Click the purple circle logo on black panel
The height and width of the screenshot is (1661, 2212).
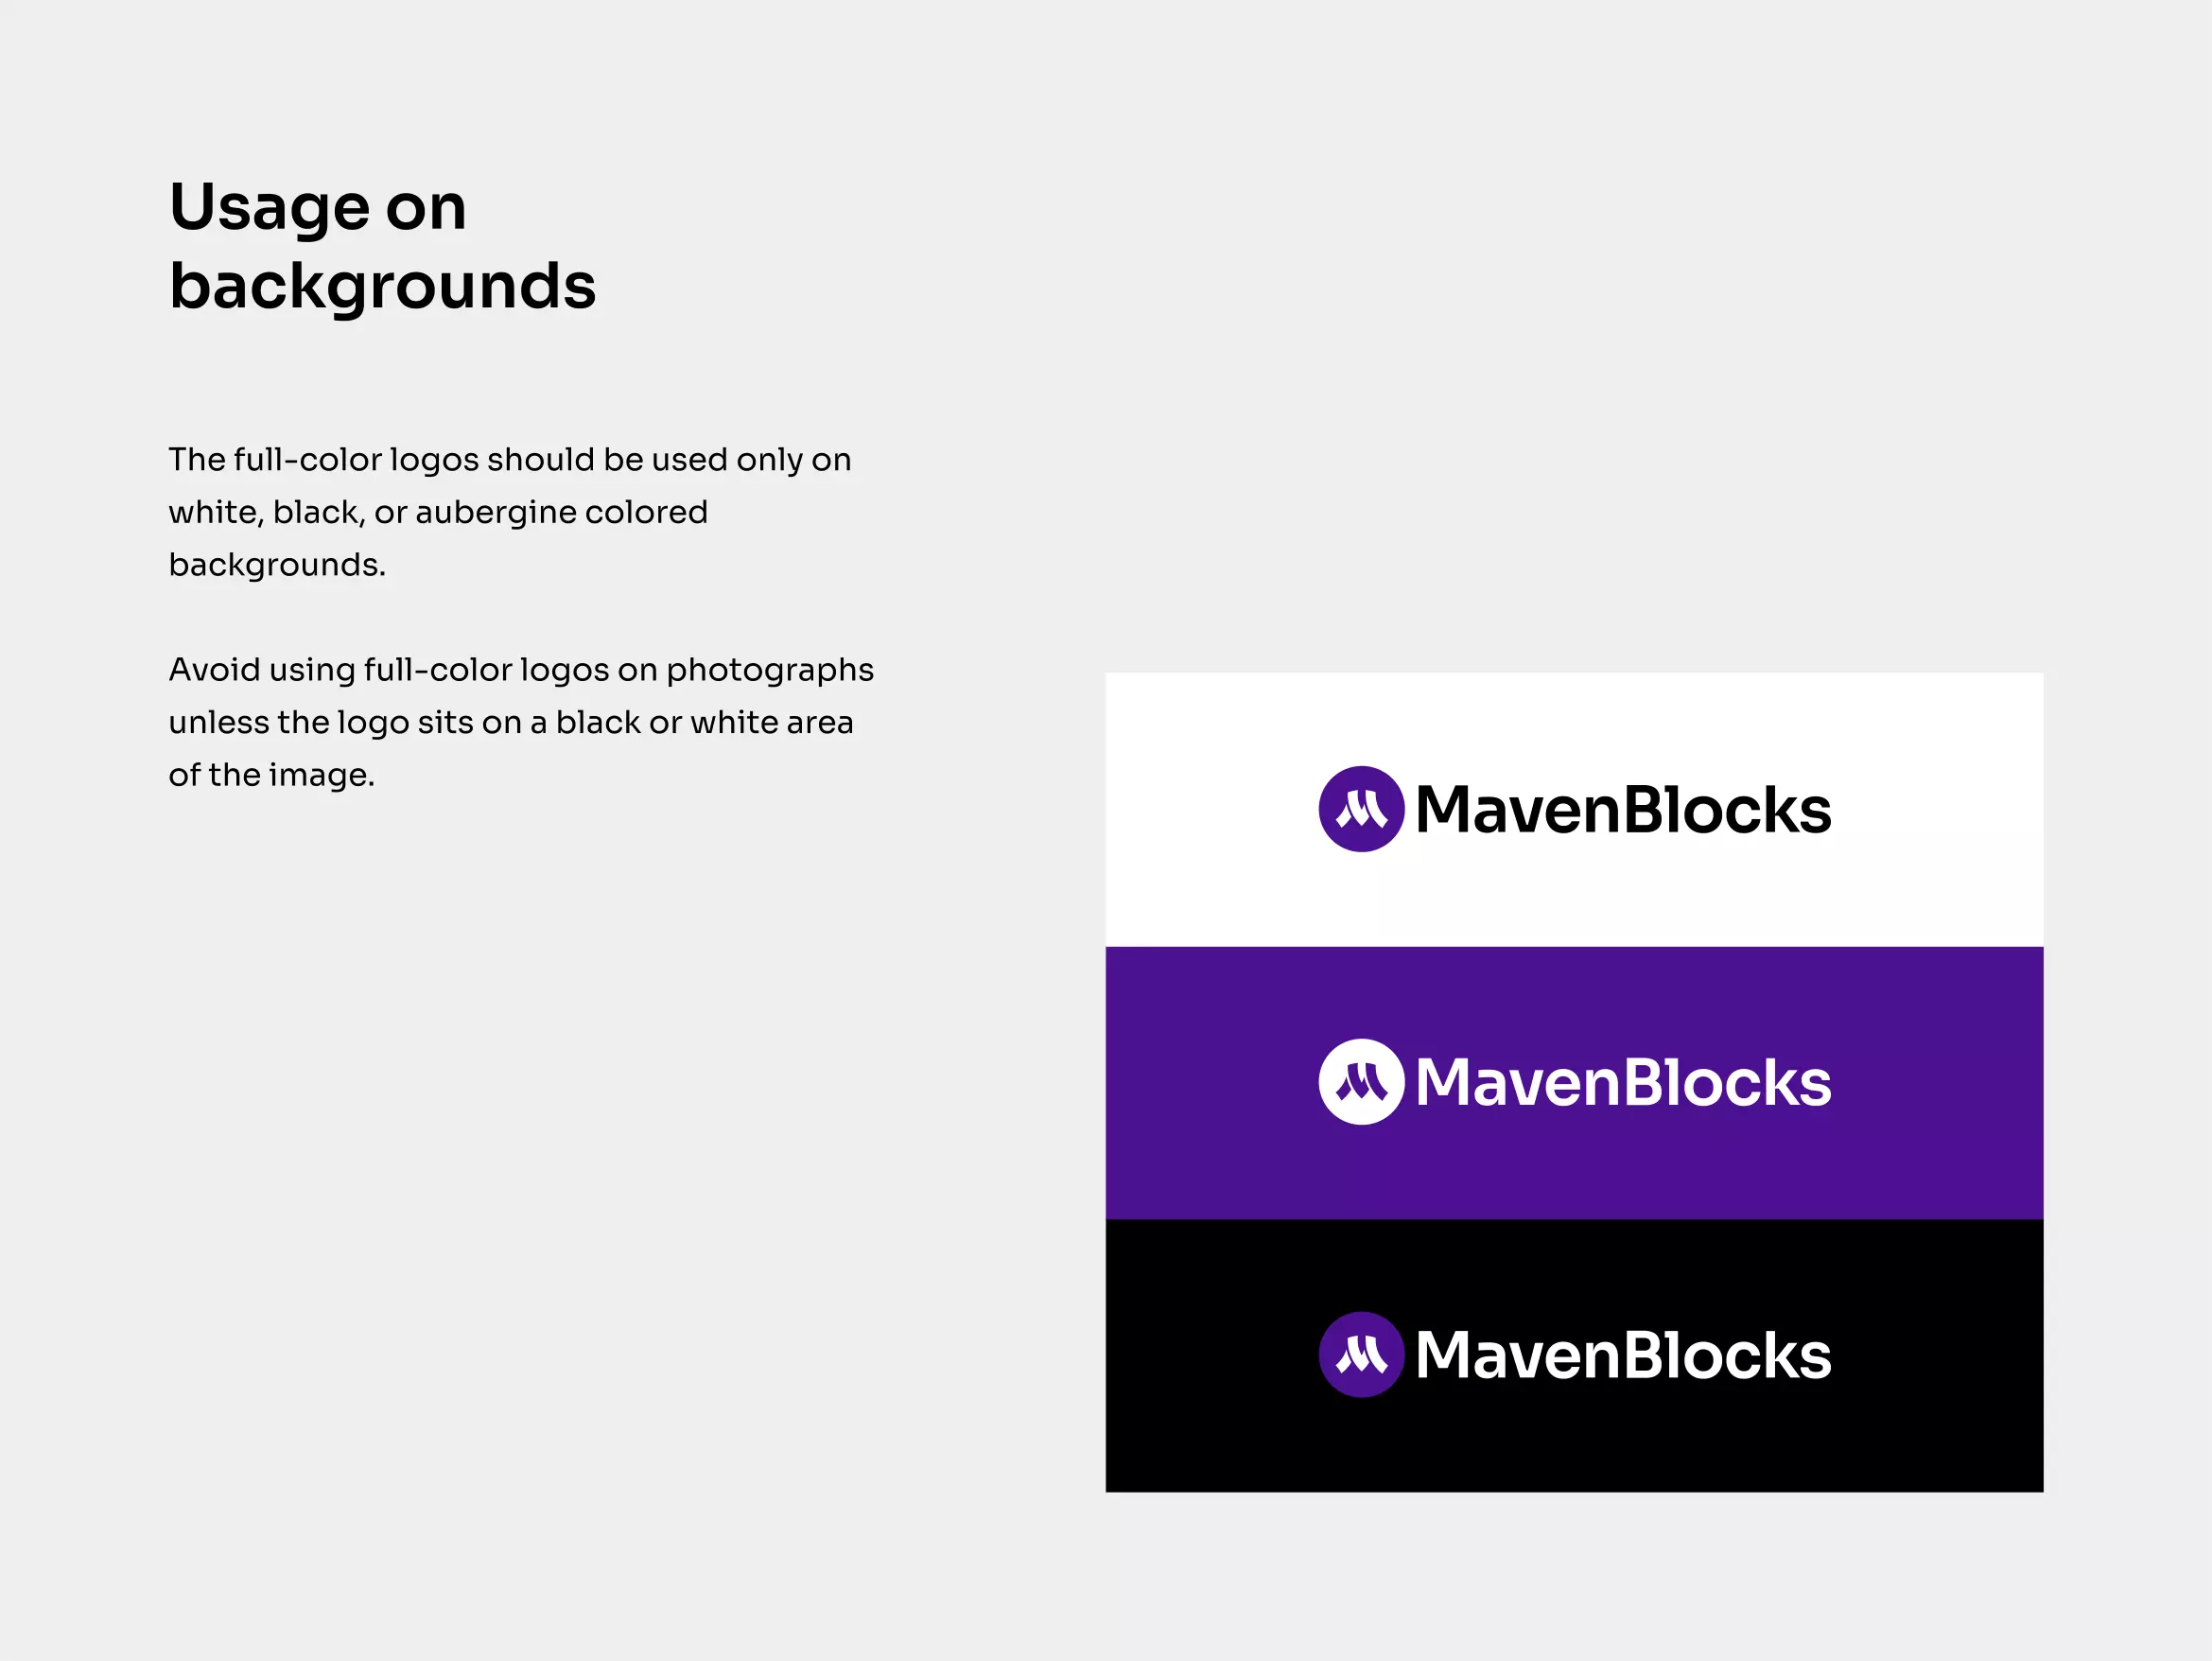pyautogui.click(x=1361, y=1355)
